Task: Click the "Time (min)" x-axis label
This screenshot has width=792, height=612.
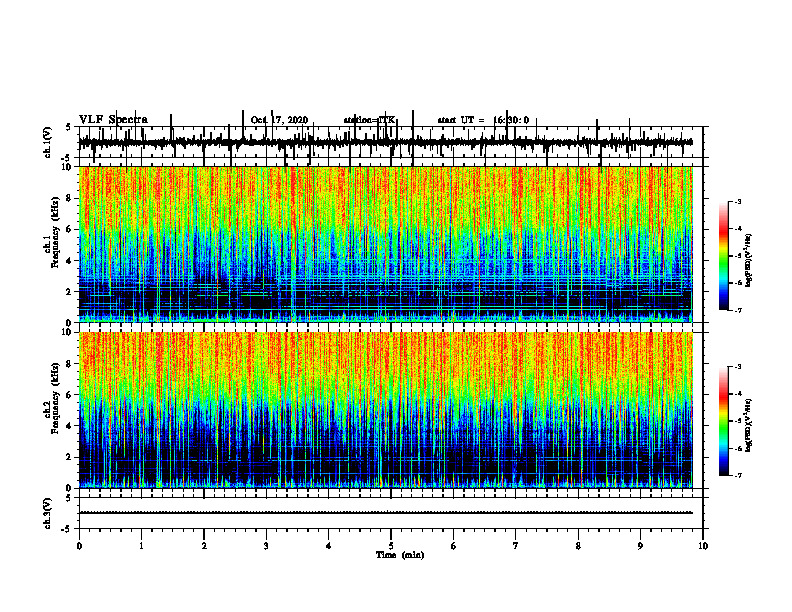Action: click(400, 555)
